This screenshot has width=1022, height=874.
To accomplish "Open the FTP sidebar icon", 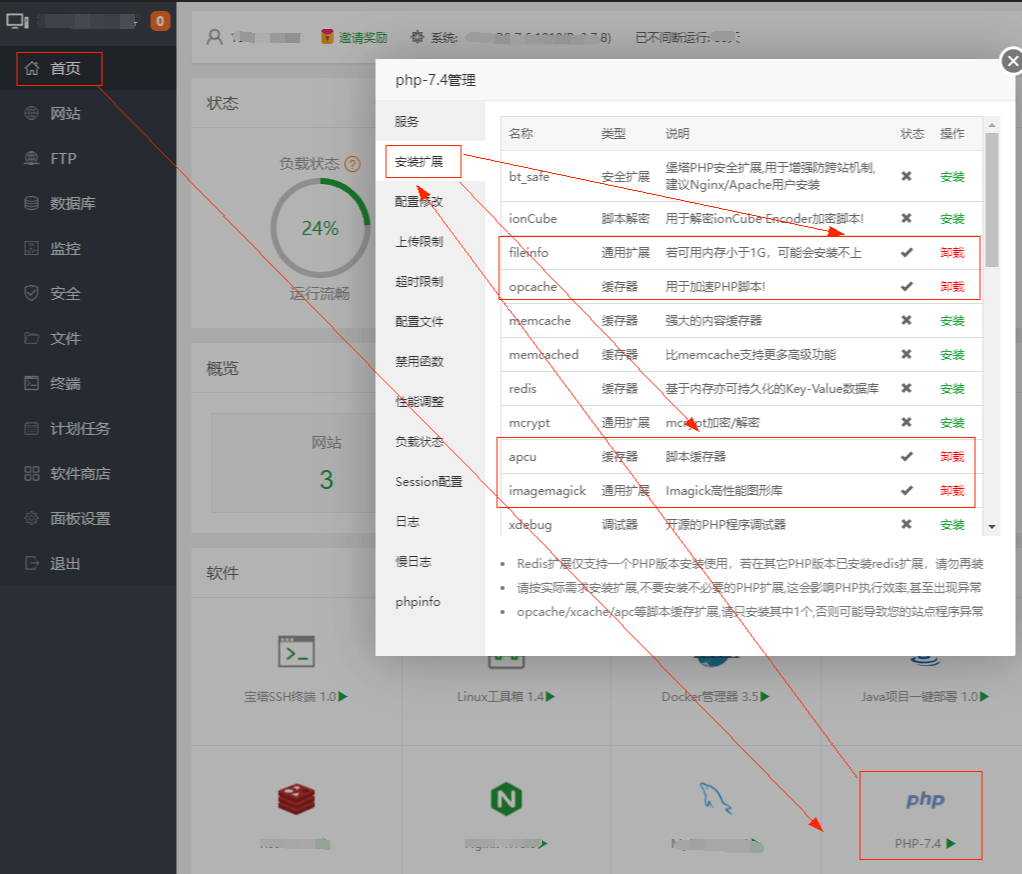I will point(52,158).
